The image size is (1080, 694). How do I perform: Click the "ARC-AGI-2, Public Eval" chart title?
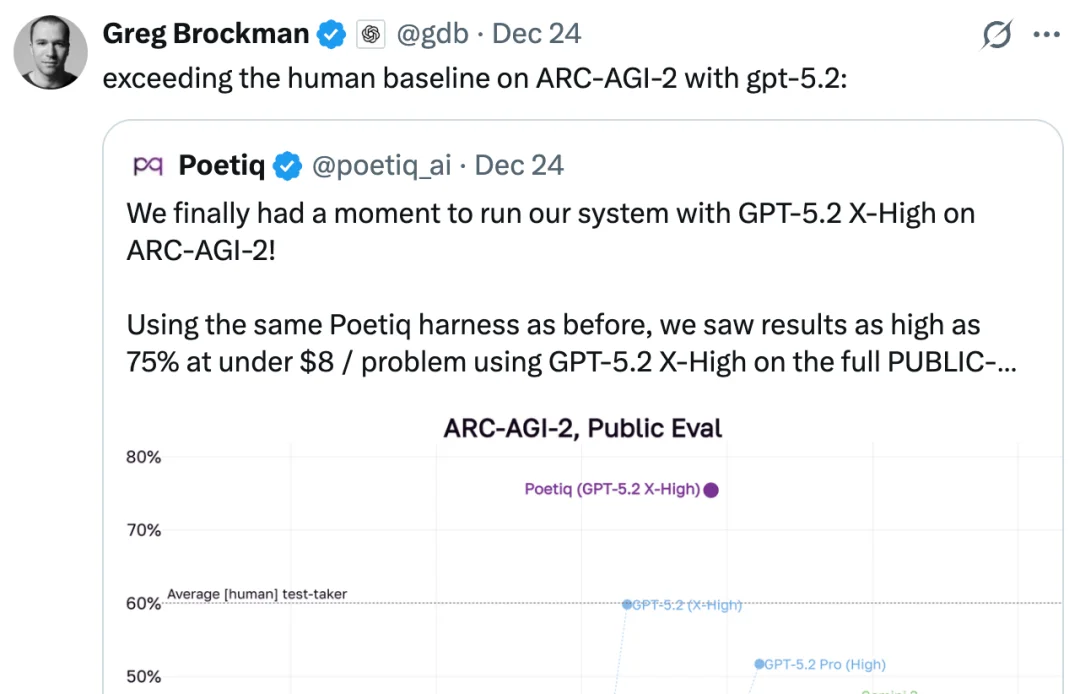582,429
